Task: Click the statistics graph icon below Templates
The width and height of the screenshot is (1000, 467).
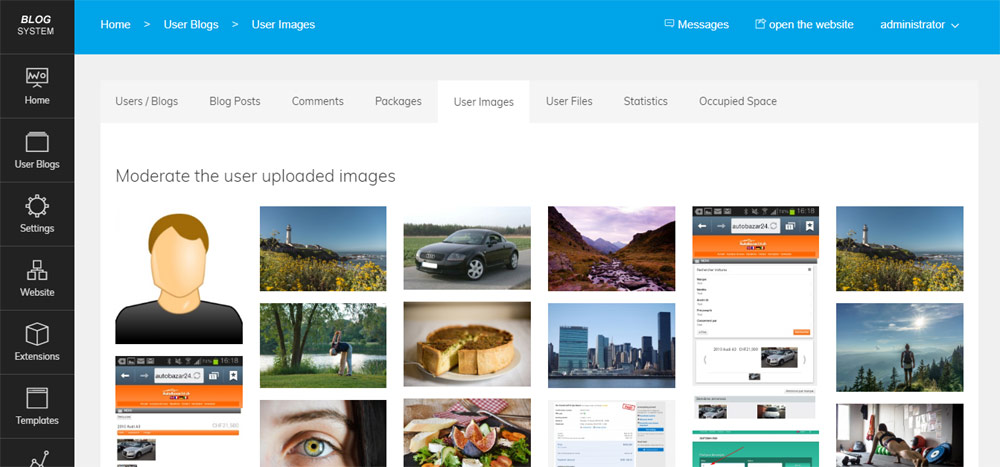Action: point(37,458)
